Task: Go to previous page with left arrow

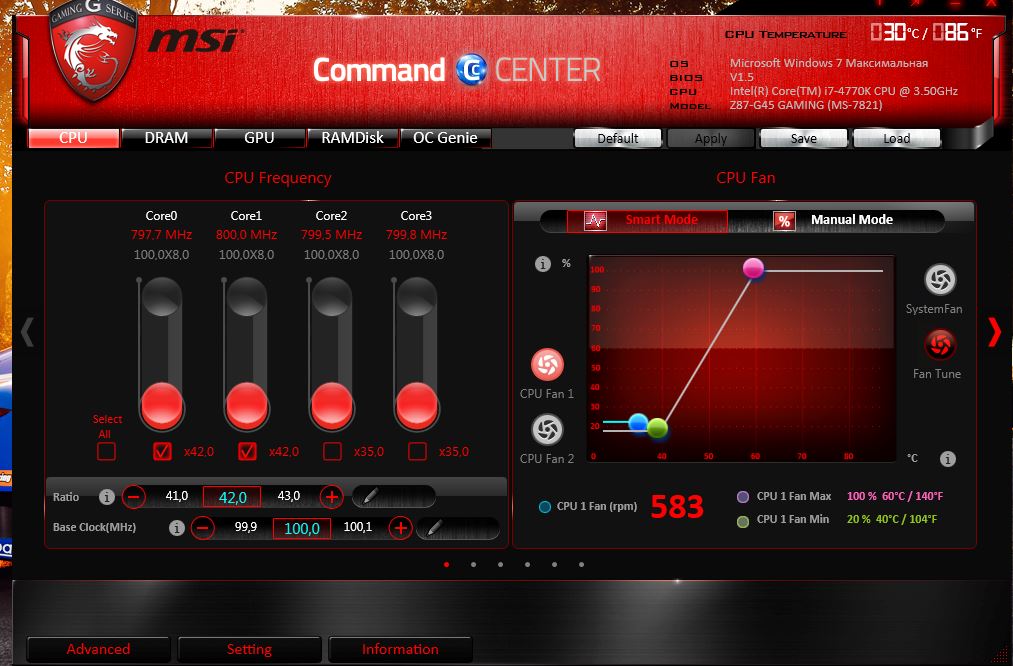Action: (27, 331)
